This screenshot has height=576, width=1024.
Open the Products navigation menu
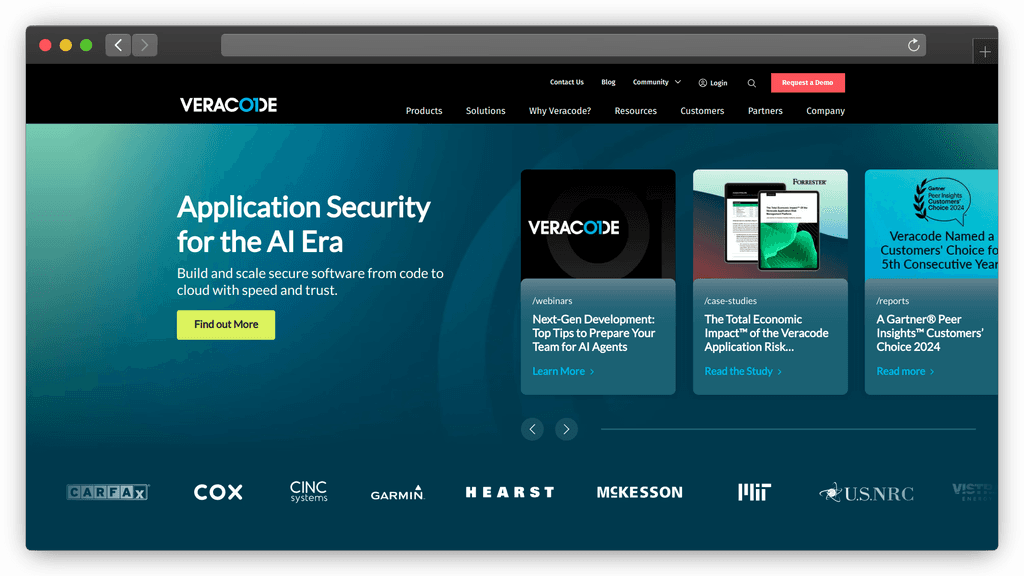tap(424, 111)
